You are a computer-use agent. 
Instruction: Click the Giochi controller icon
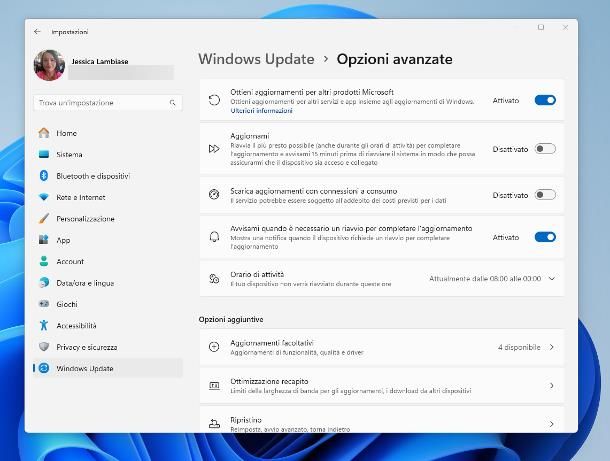click(x=44, y=304)
